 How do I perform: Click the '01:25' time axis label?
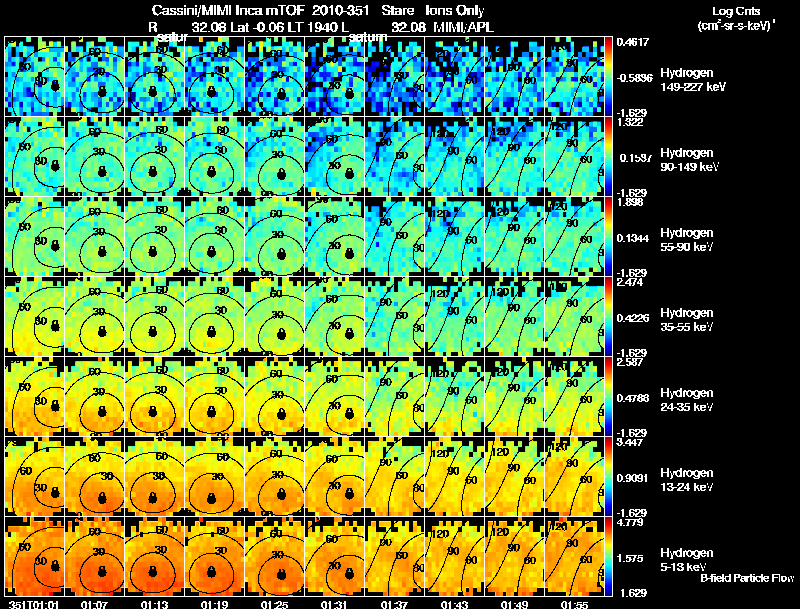(274, 604)
